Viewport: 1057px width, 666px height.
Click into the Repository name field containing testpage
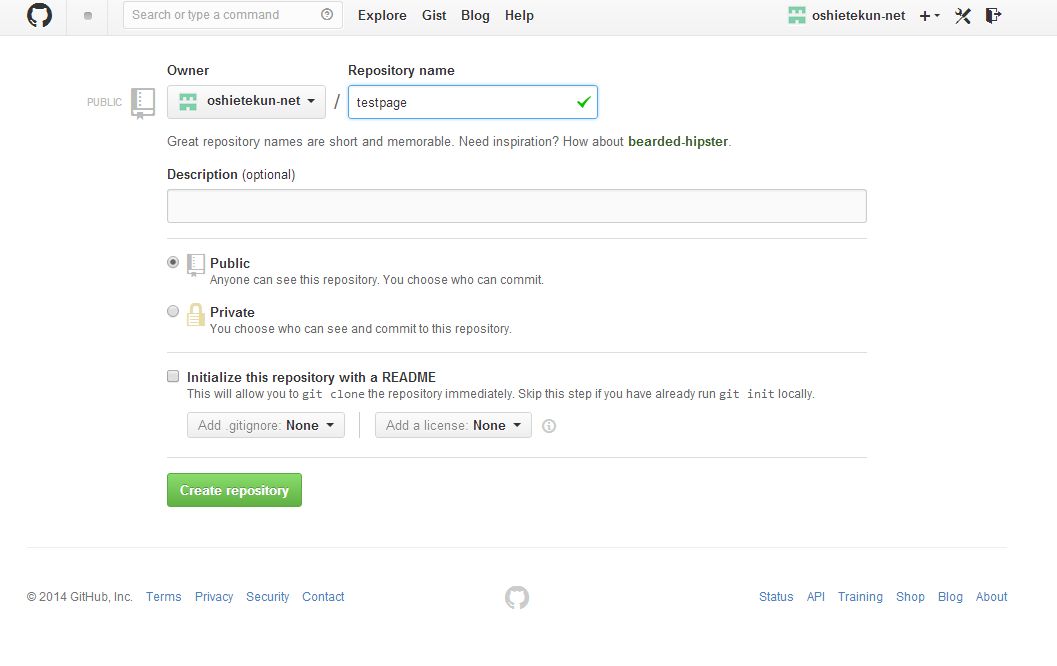click(x=473, y=102)
